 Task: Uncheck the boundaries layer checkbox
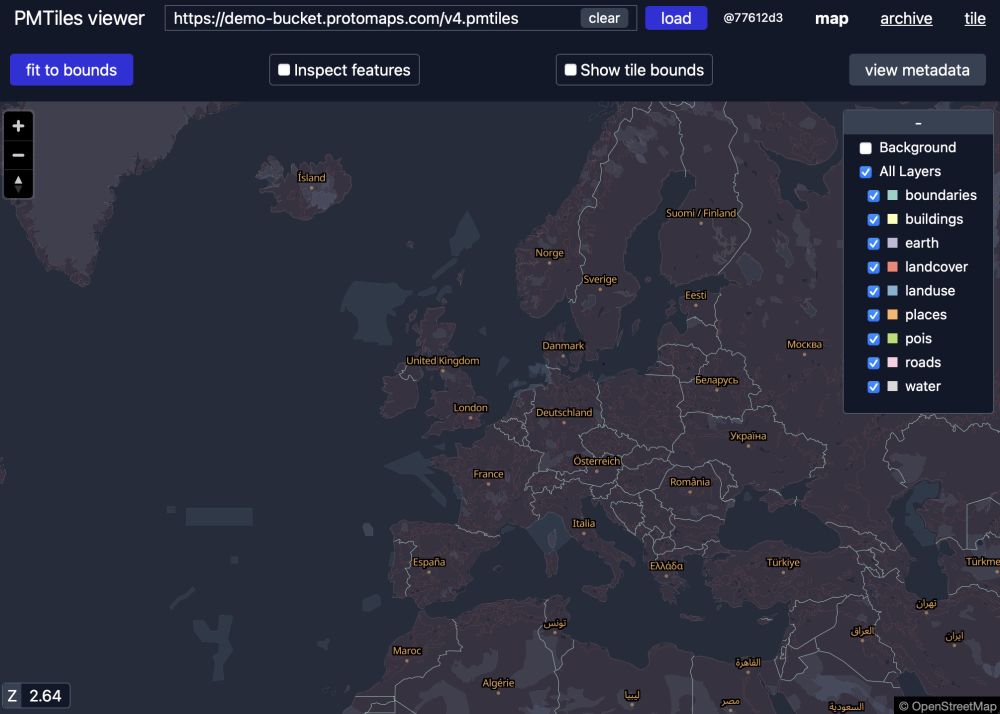coord(874,196)
